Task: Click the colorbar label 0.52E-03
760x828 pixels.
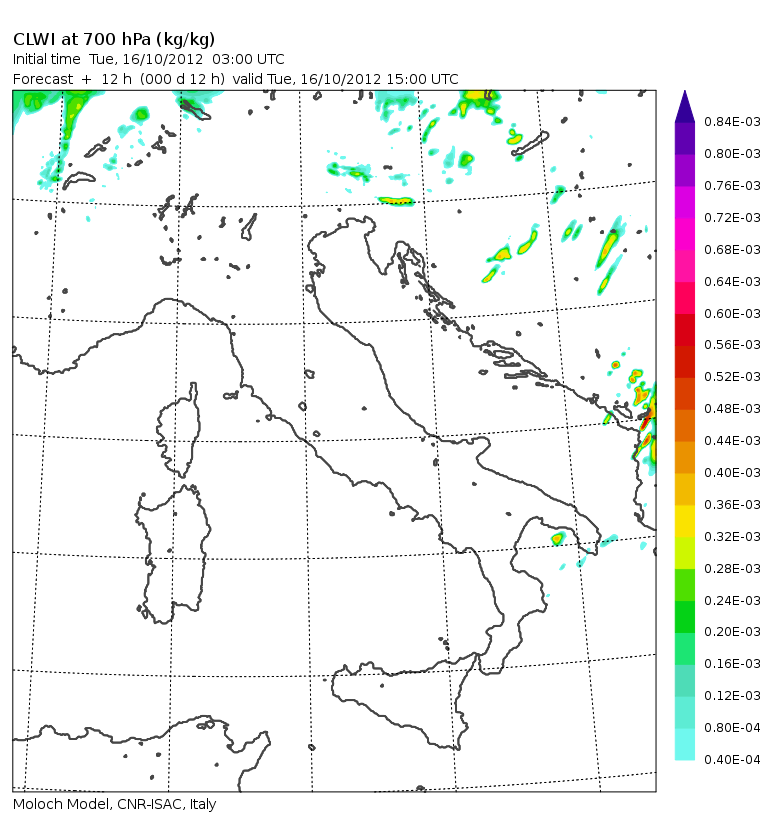Action: (x=732, y=377)
